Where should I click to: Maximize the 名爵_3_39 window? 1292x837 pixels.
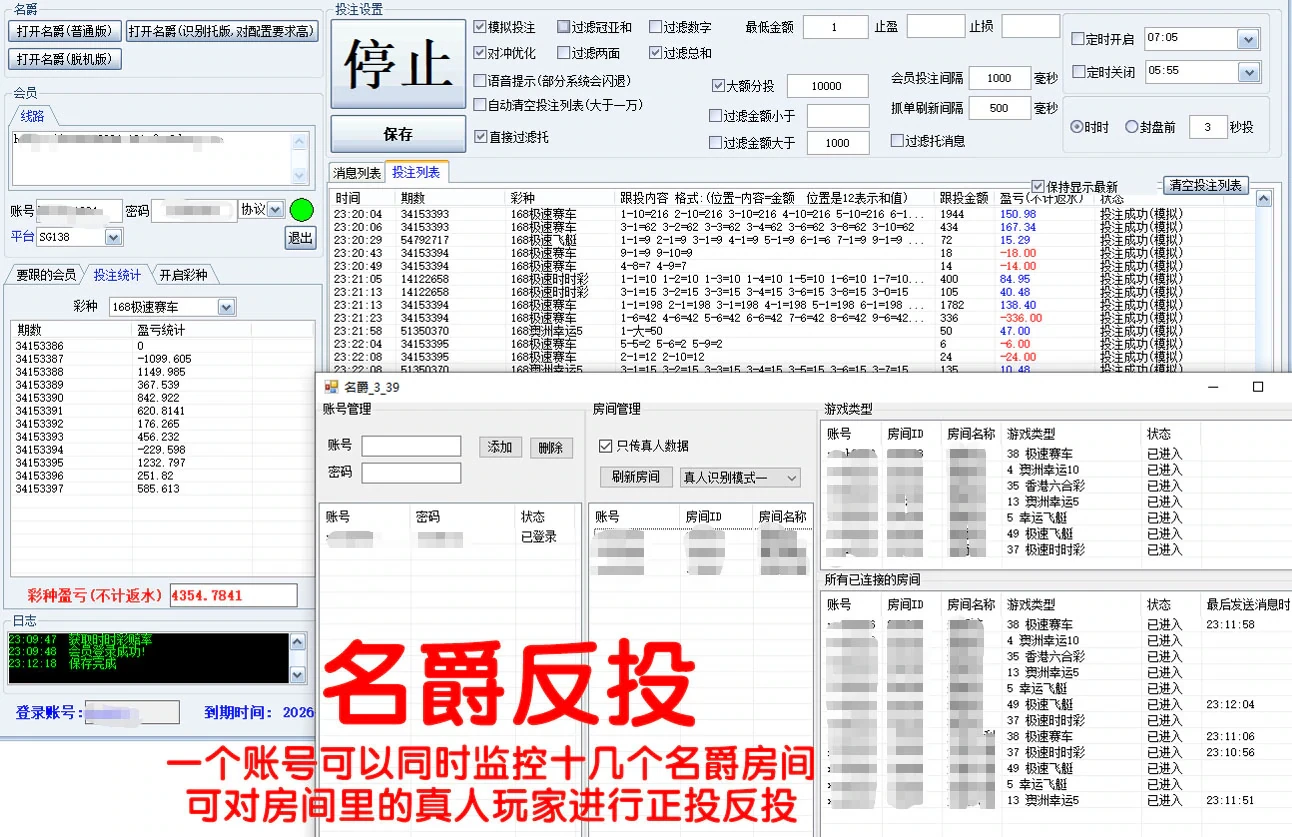coord(1258,386)
